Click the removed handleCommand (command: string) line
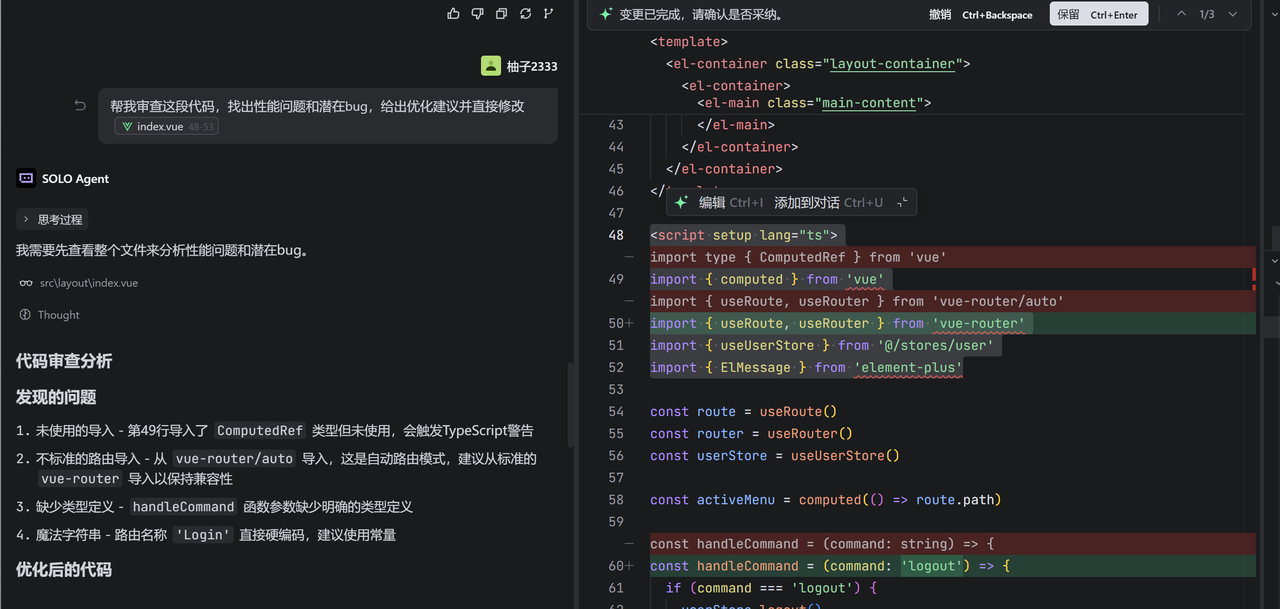 tap(952, 543)
